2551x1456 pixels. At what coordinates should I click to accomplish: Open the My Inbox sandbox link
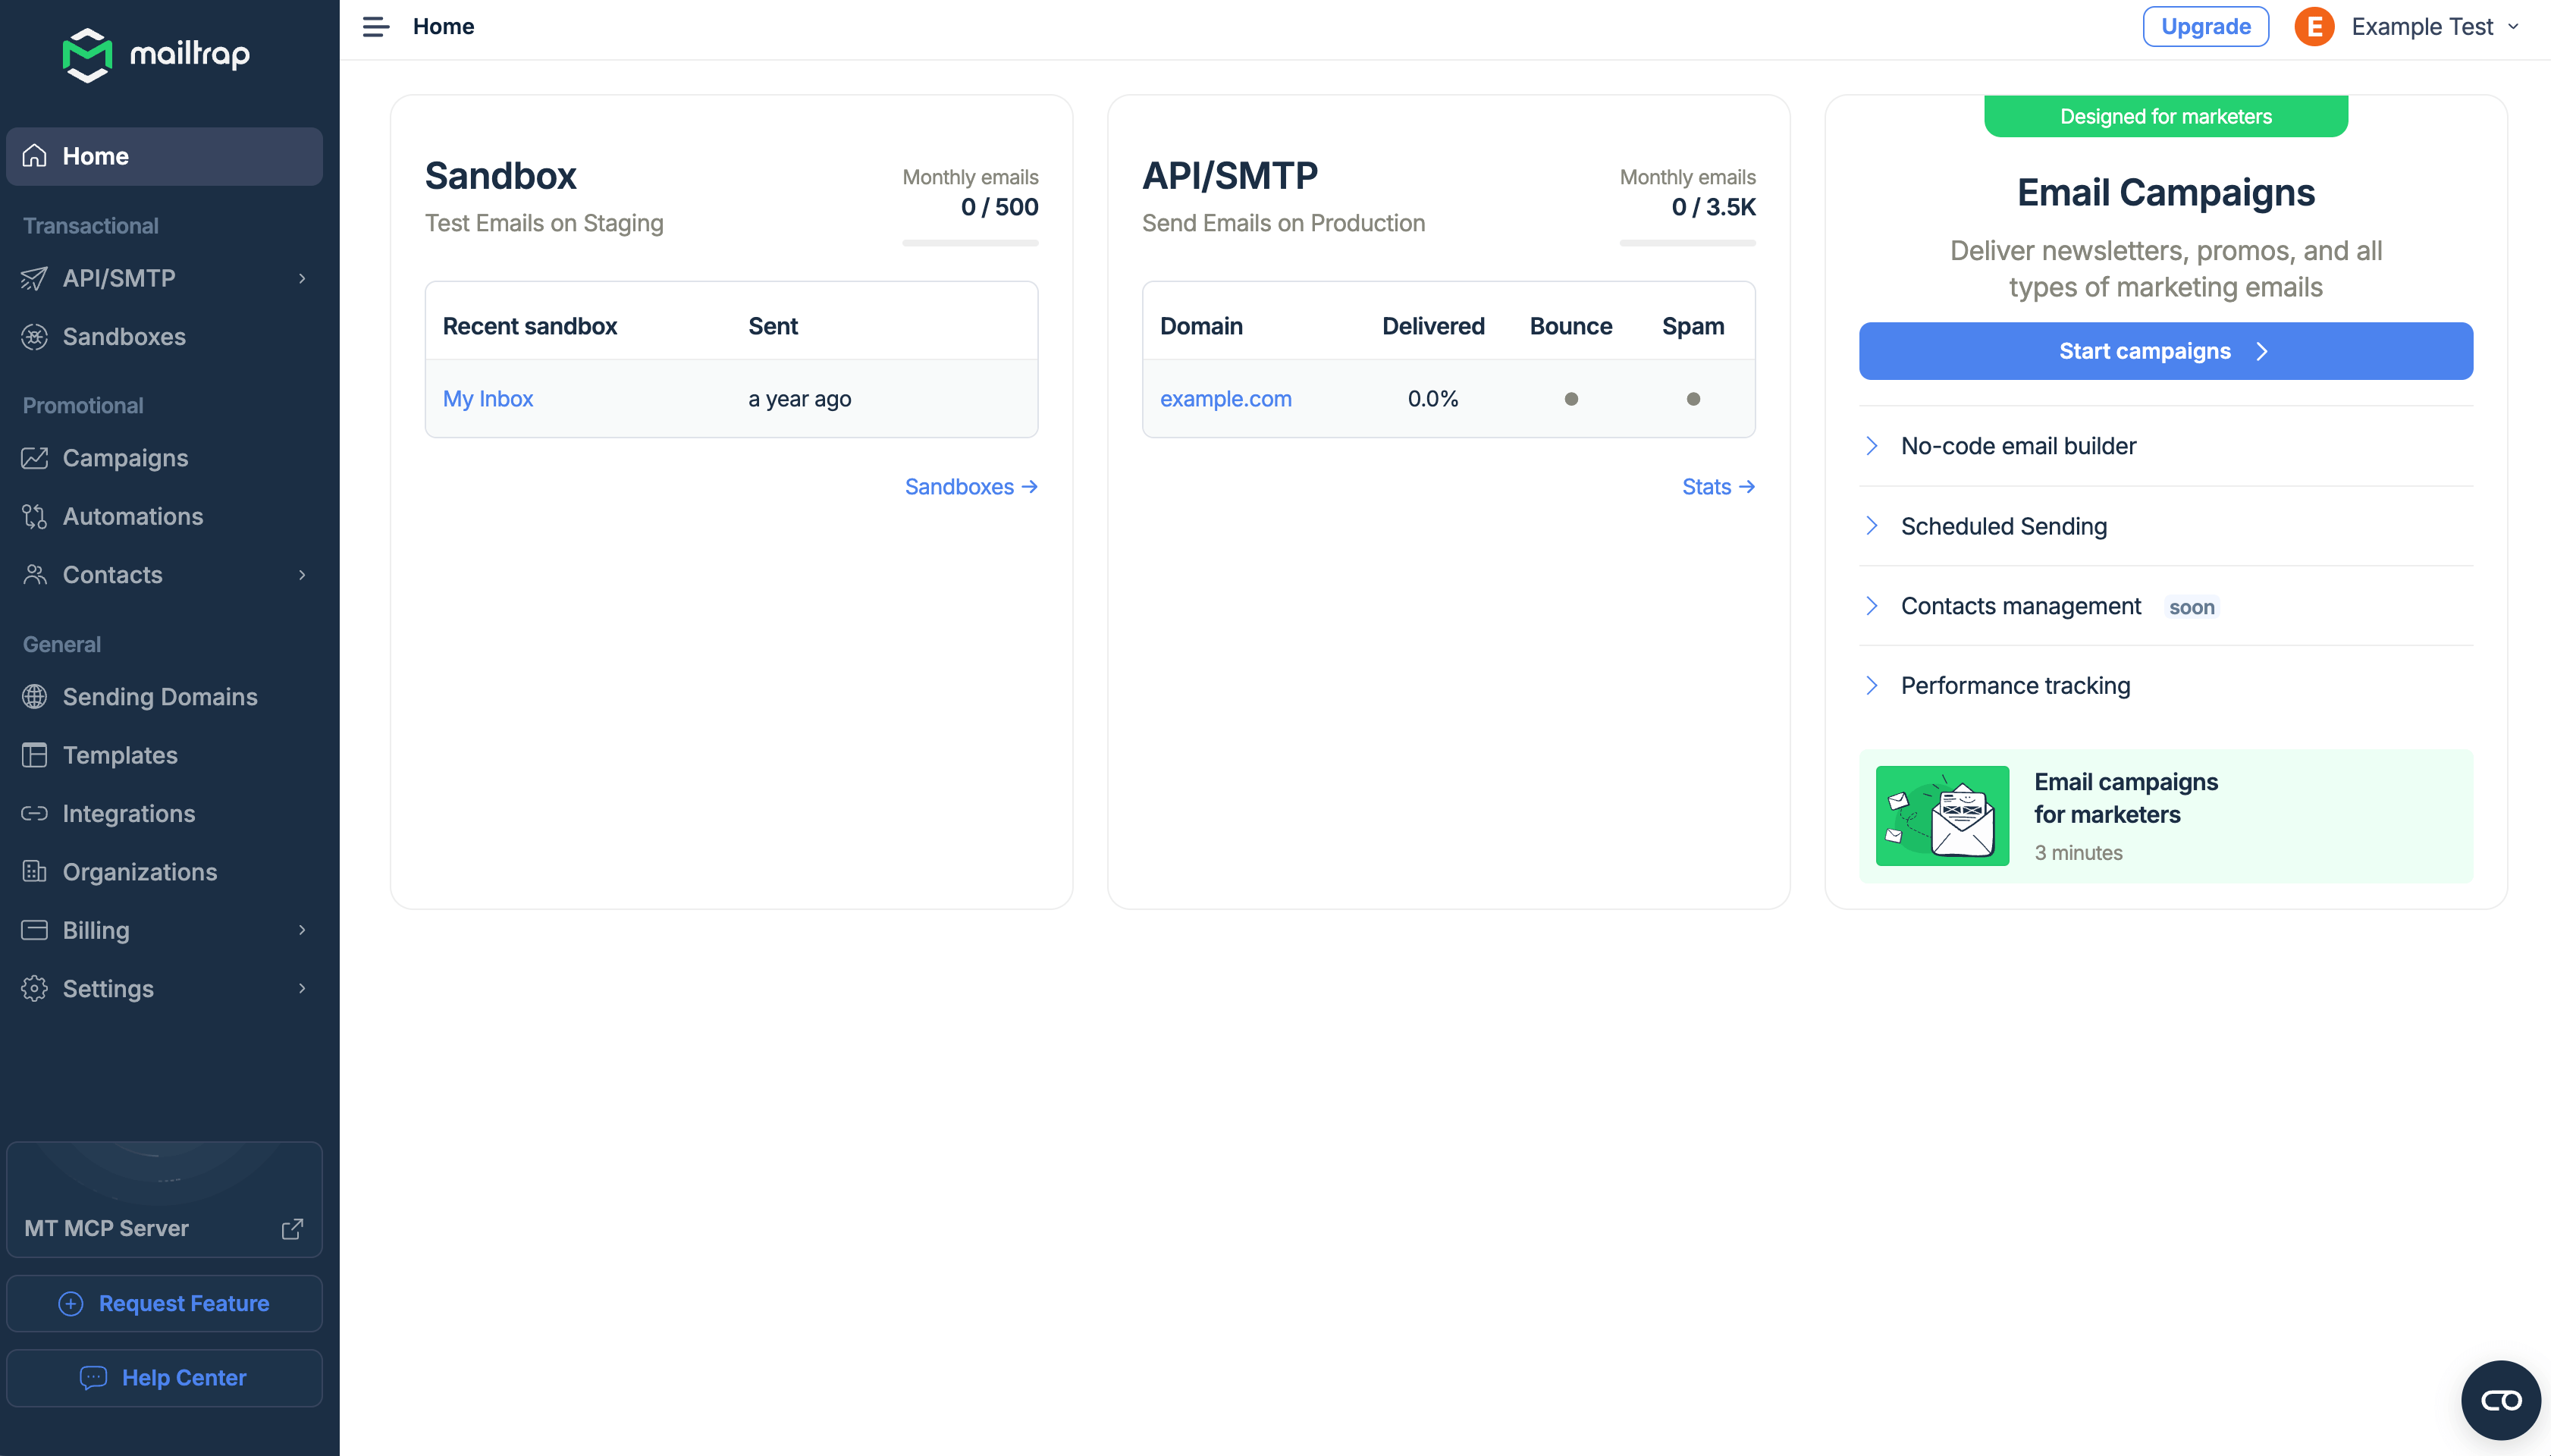pyautogui.click(x=487, y=399)
